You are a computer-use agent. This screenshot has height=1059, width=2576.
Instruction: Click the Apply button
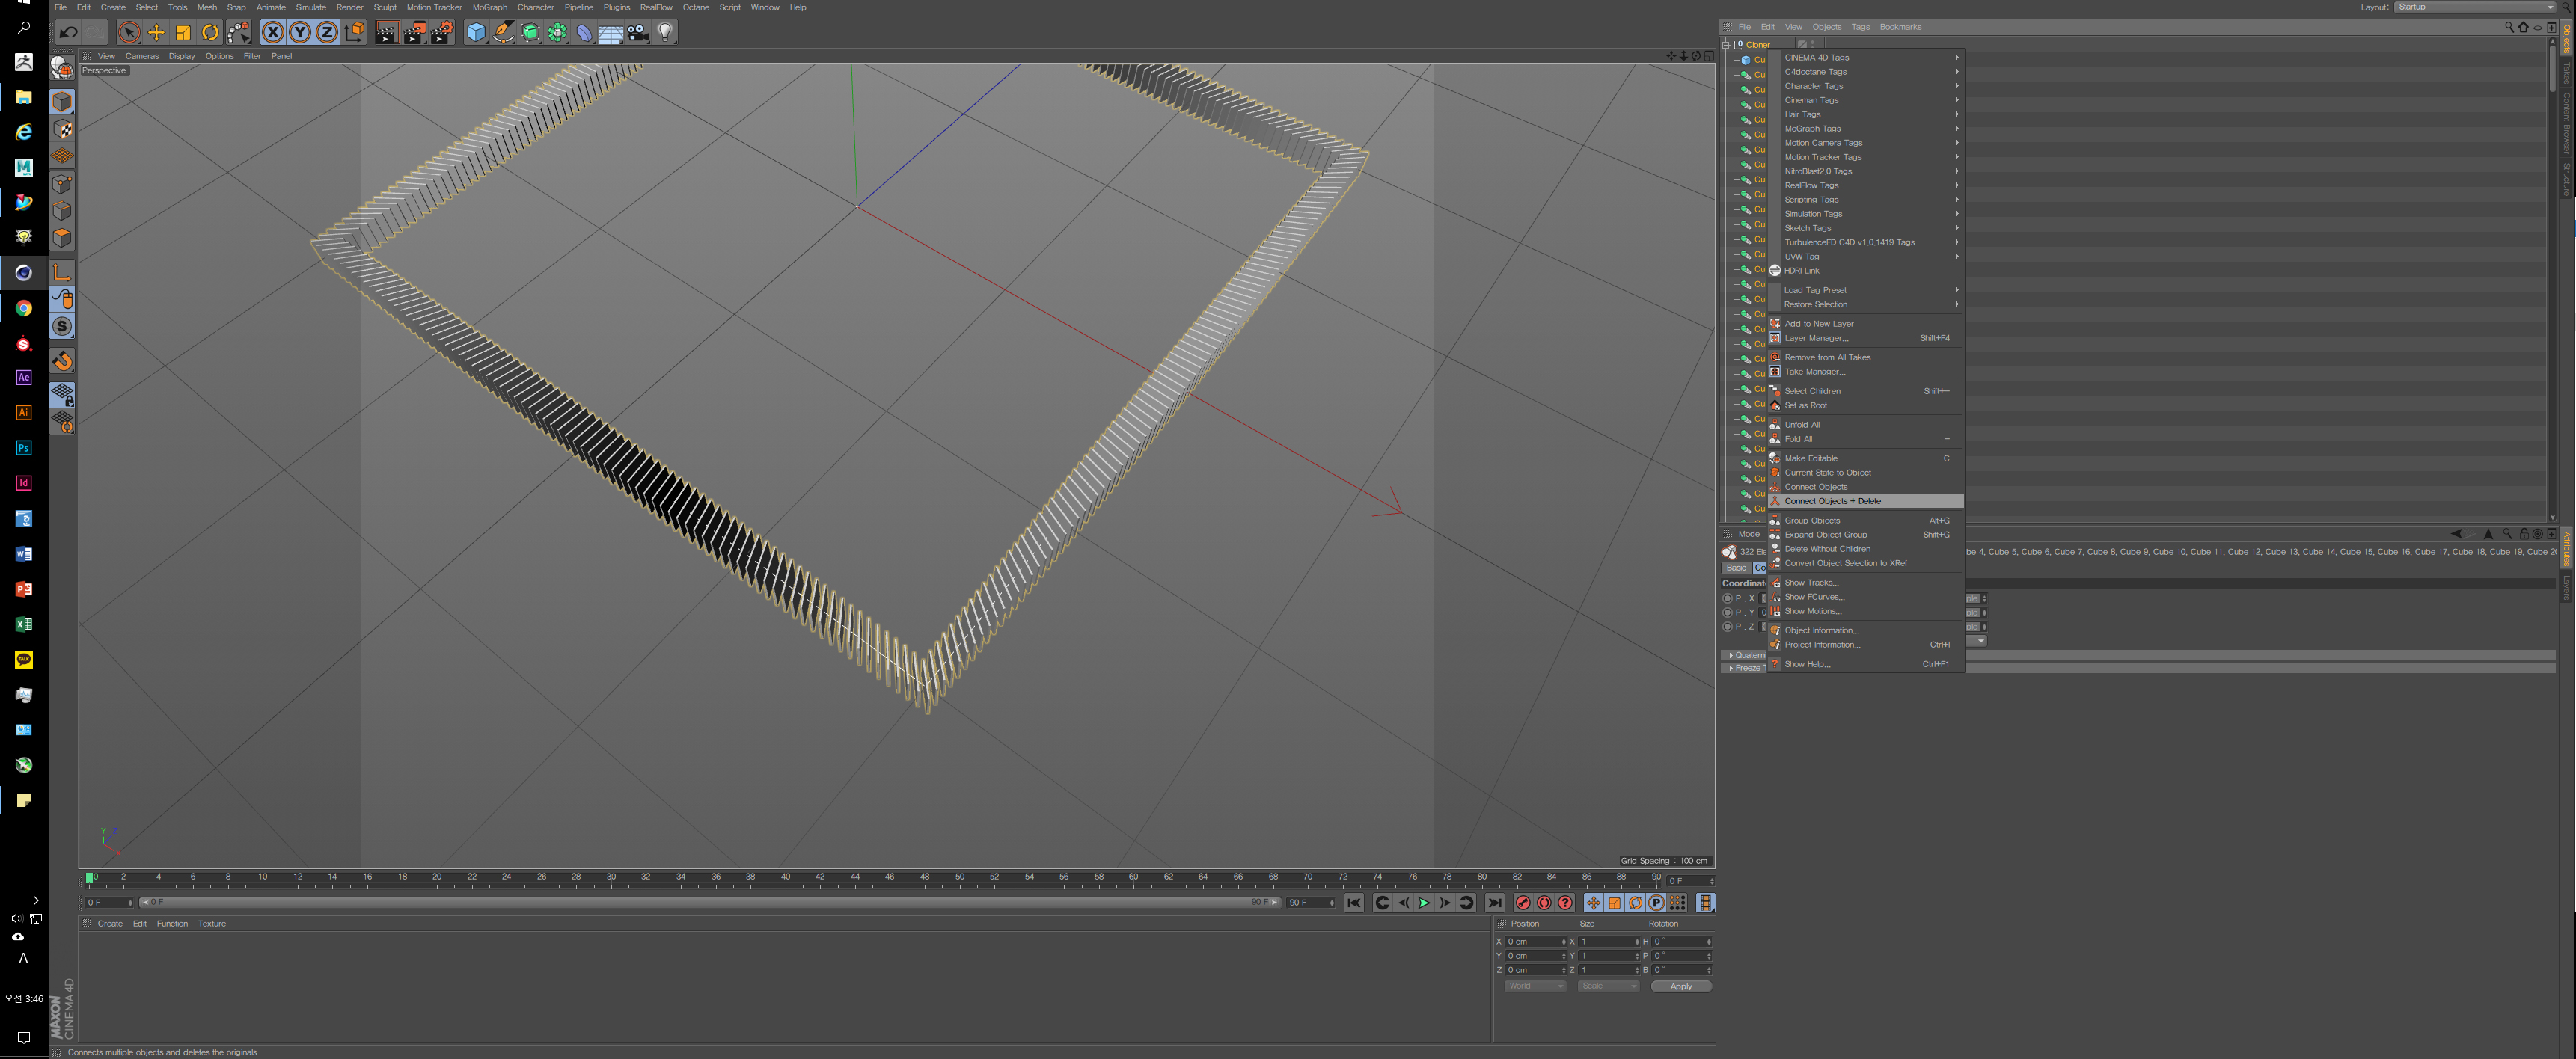point(1681,986)
